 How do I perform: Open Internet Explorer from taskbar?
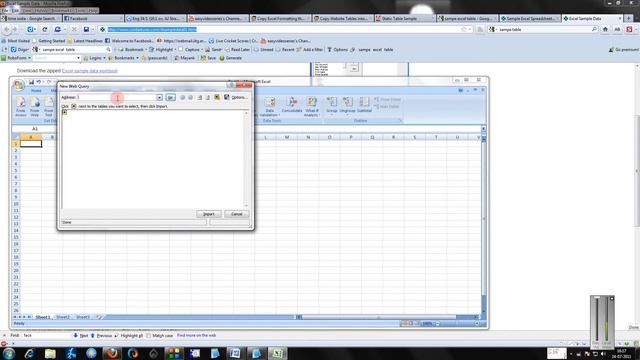point(29,353)
